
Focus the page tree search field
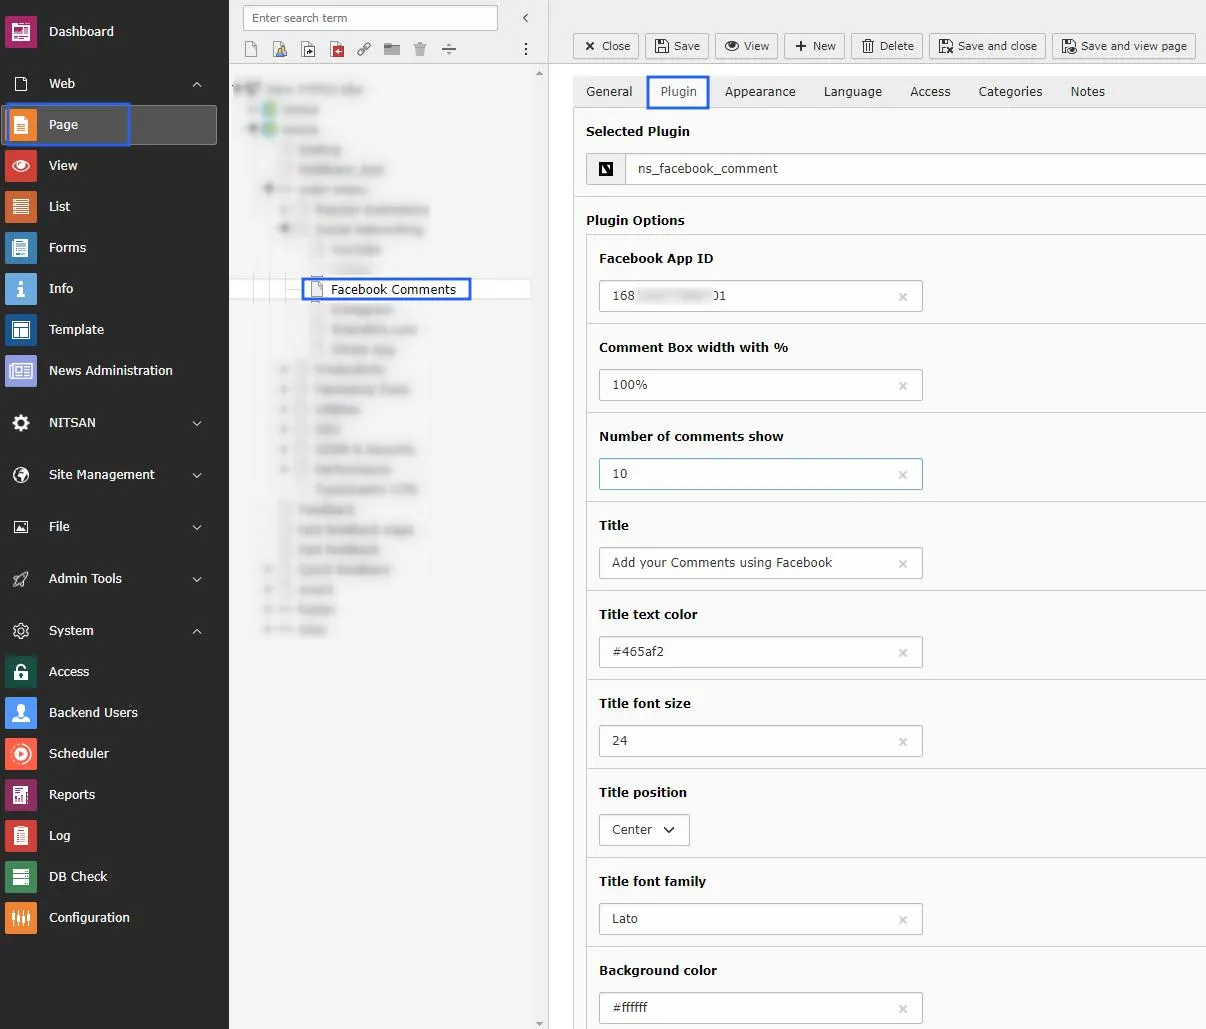point(370,18)
